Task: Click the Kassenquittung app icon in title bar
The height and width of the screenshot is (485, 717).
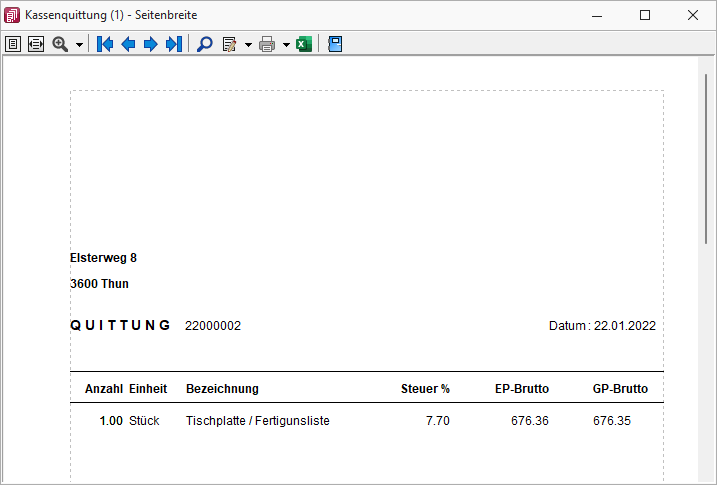Action: [x=12, y=15]
